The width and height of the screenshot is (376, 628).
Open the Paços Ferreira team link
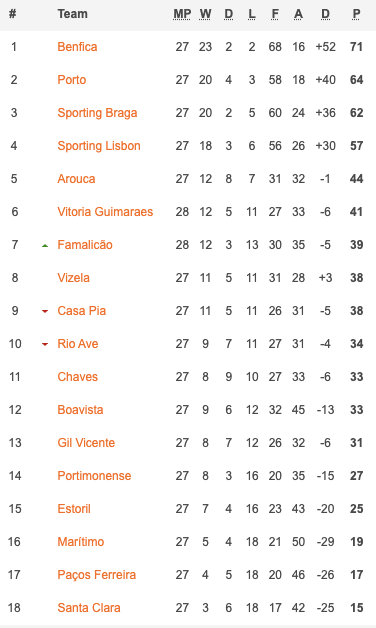(97, 575)
